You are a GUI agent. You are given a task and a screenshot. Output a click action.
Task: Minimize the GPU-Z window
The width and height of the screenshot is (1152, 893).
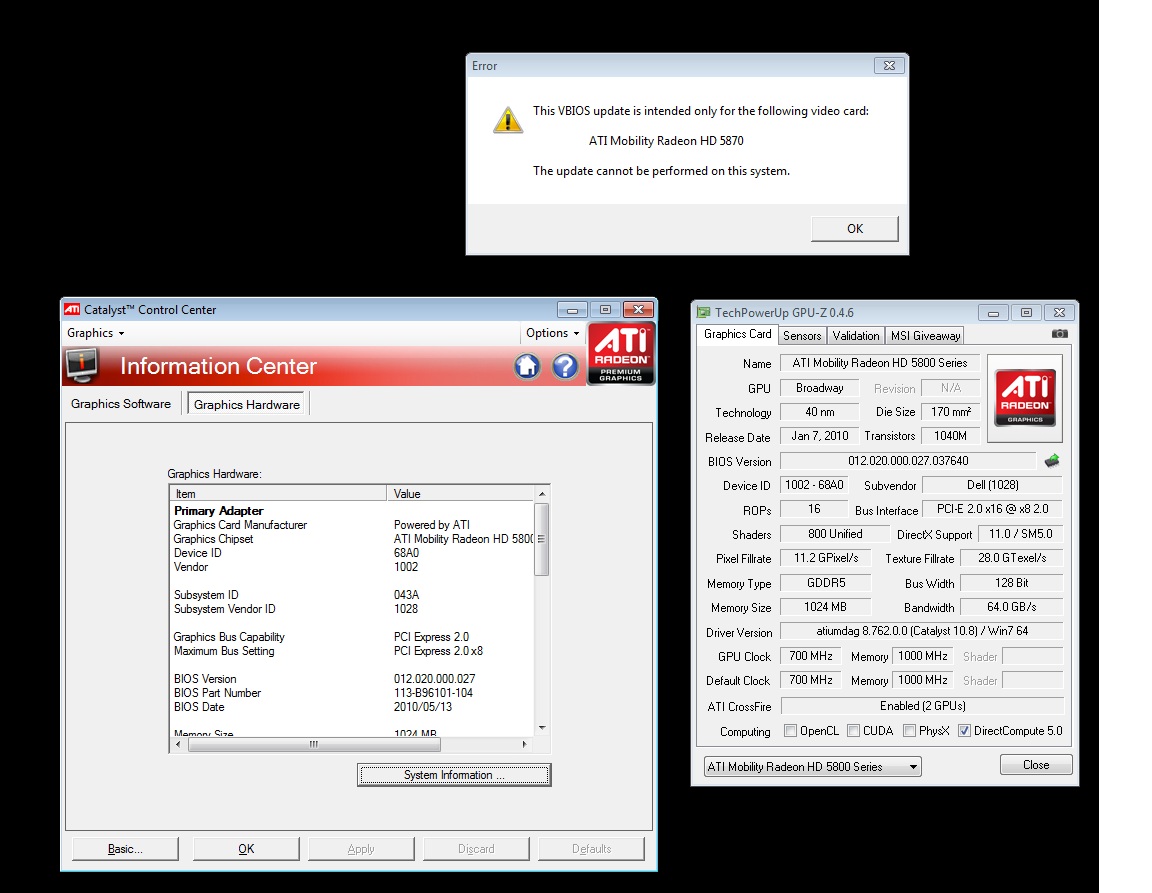pyautogui.click(x=993, y=312)
